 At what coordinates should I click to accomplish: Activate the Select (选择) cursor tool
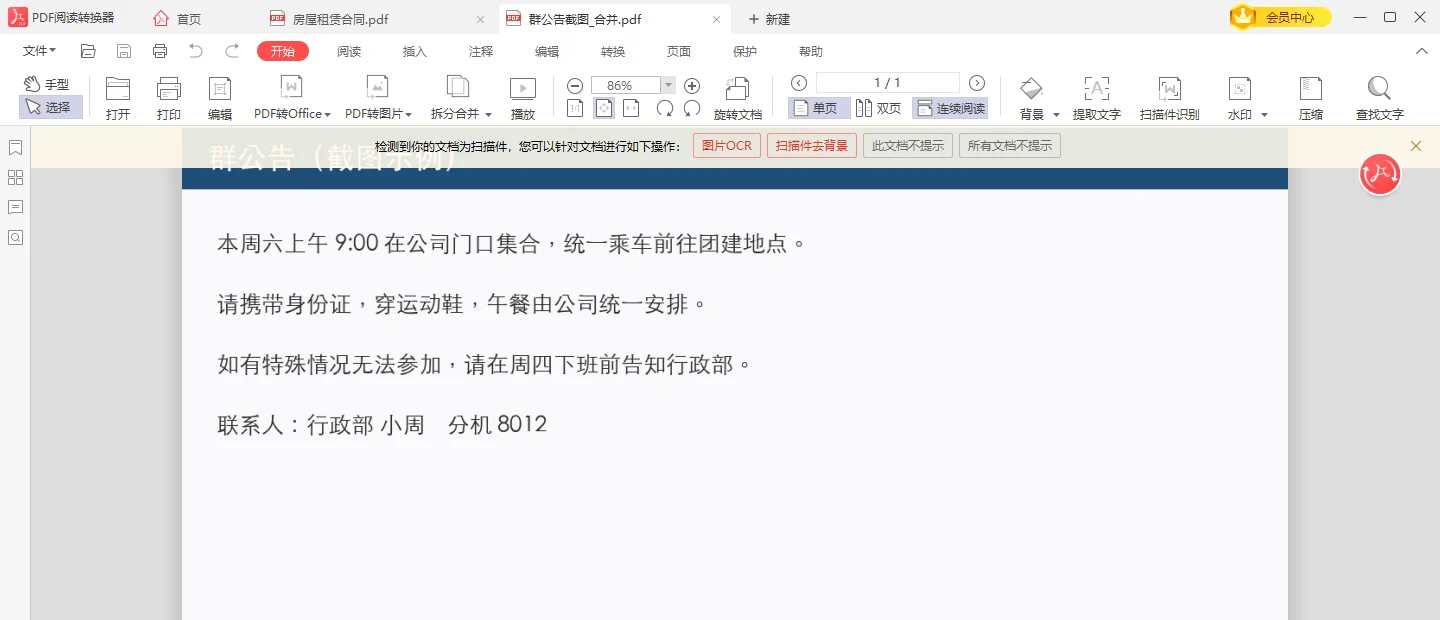coord(50,107)
